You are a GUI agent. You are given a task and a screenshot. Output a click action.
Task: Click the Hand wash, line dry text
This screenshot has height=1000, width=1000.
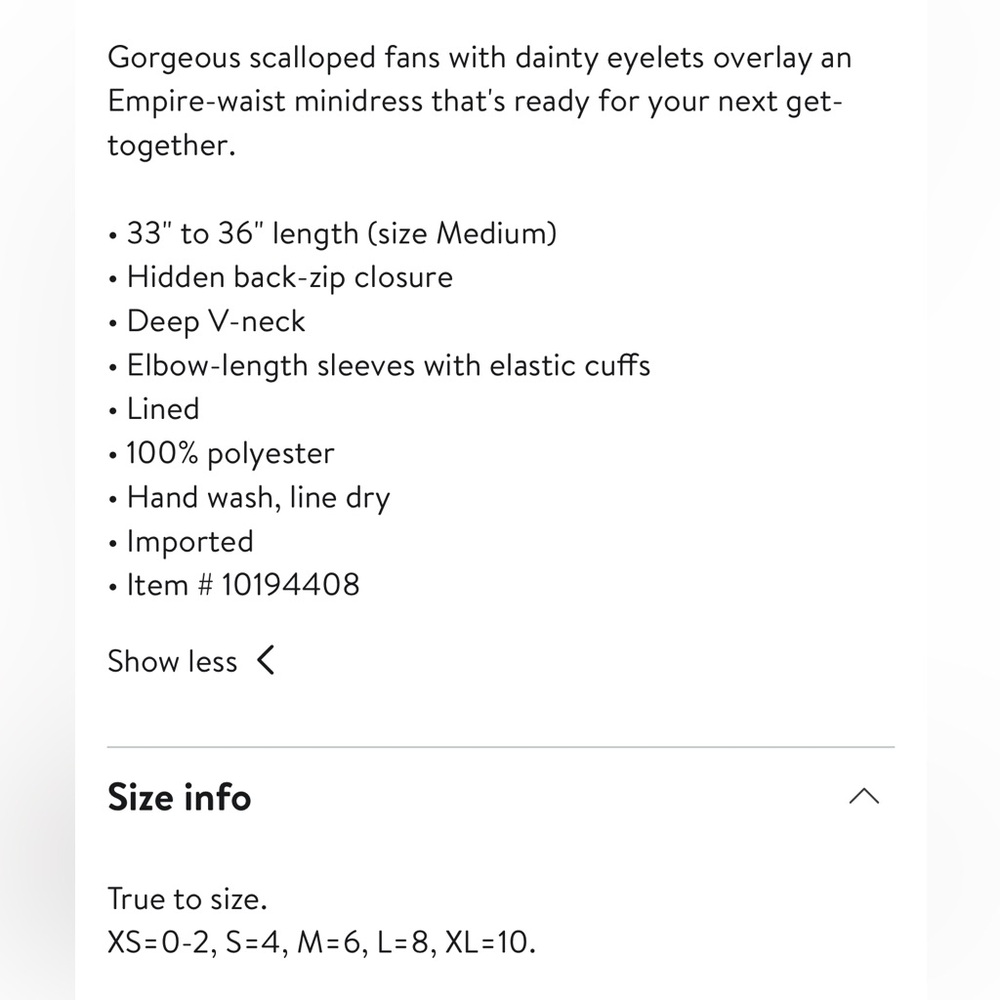point(258,497)
